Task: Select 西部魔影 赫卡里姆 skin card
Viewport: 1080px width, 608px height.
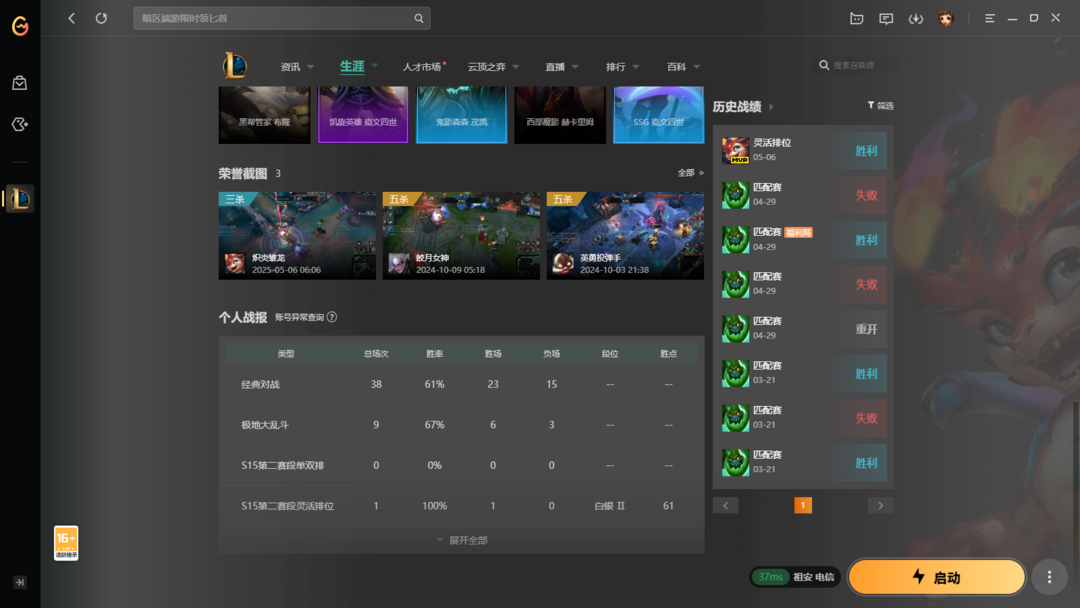Action: point(560,114)
